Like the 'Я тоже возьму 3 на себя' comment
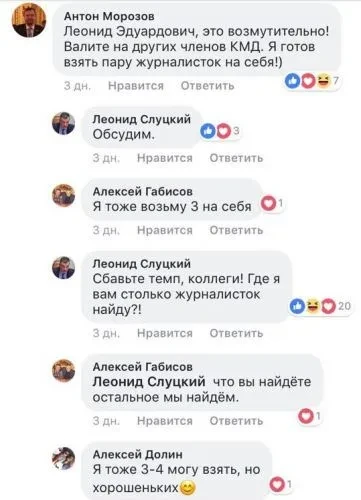The width and height of the screenshot is (361, 500). 165,230
